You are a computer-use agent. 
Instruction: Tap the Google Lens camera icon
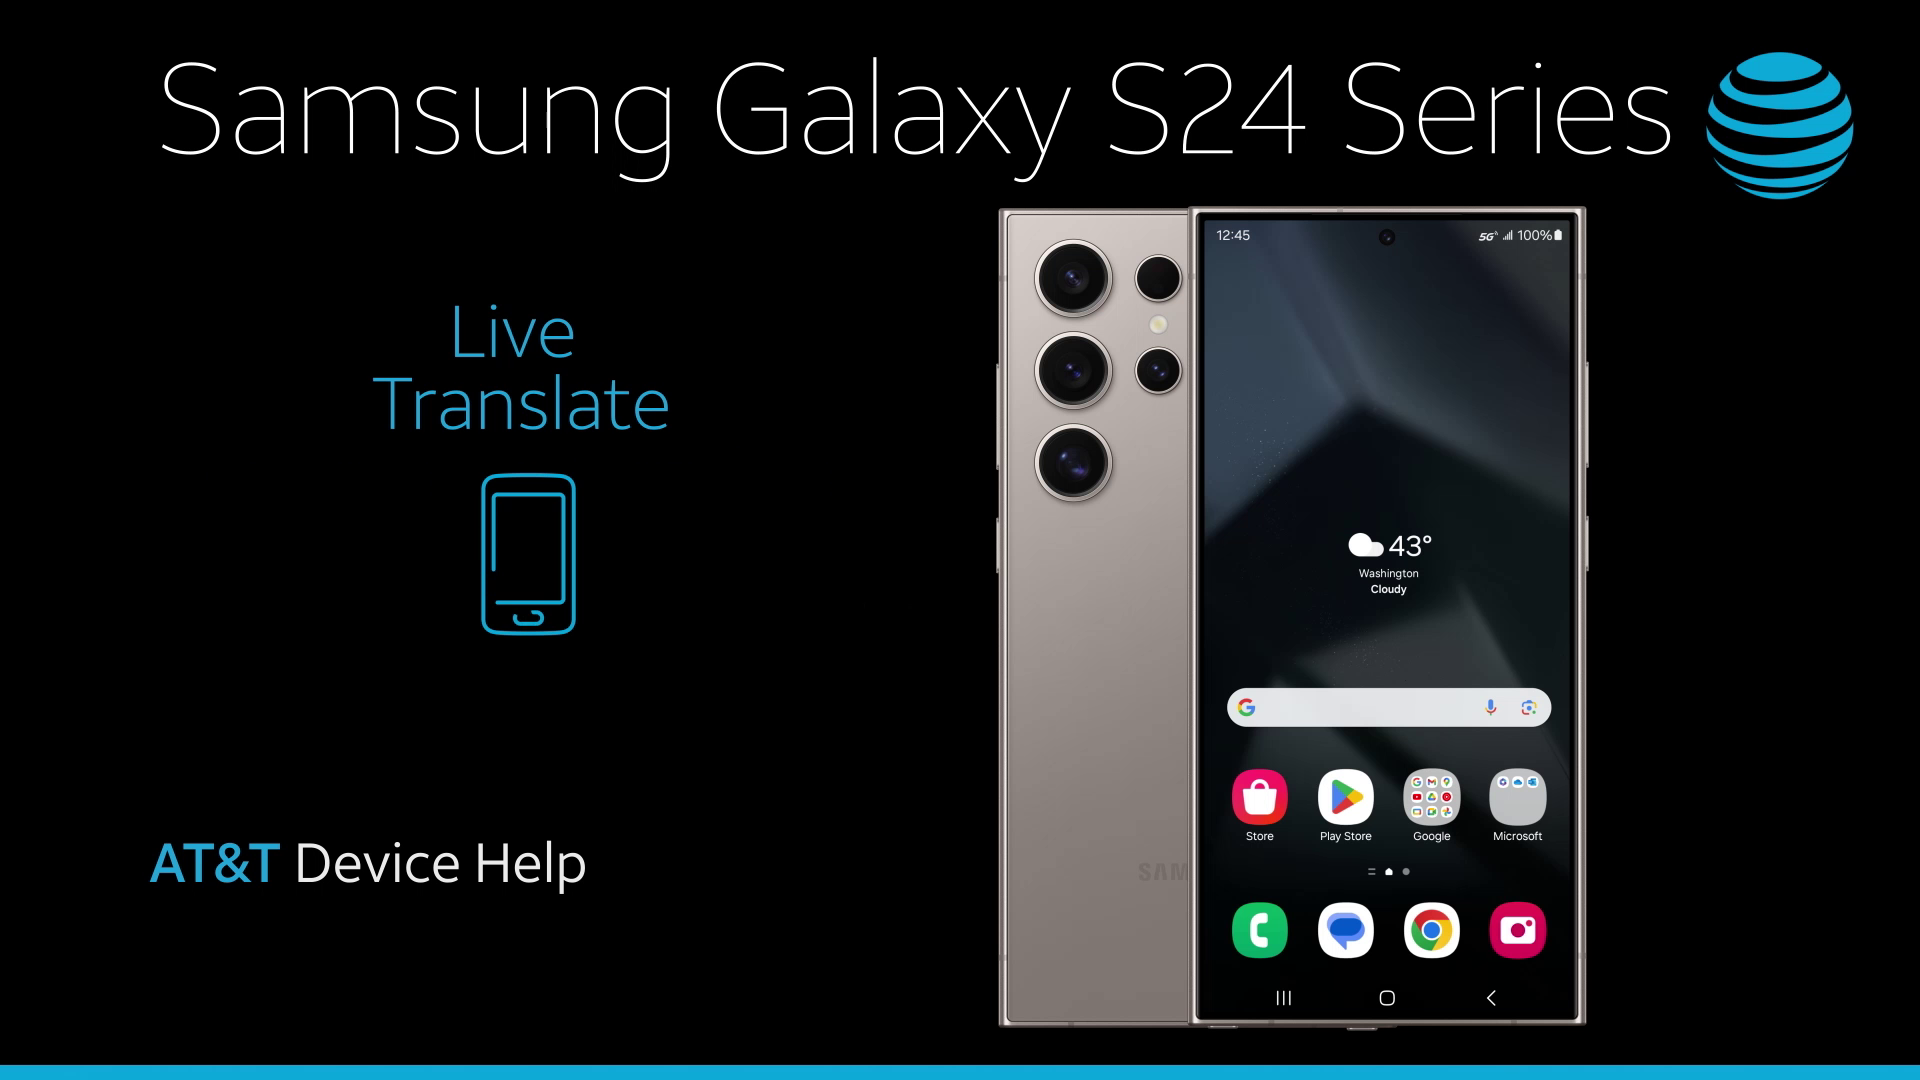[1528, 708]
